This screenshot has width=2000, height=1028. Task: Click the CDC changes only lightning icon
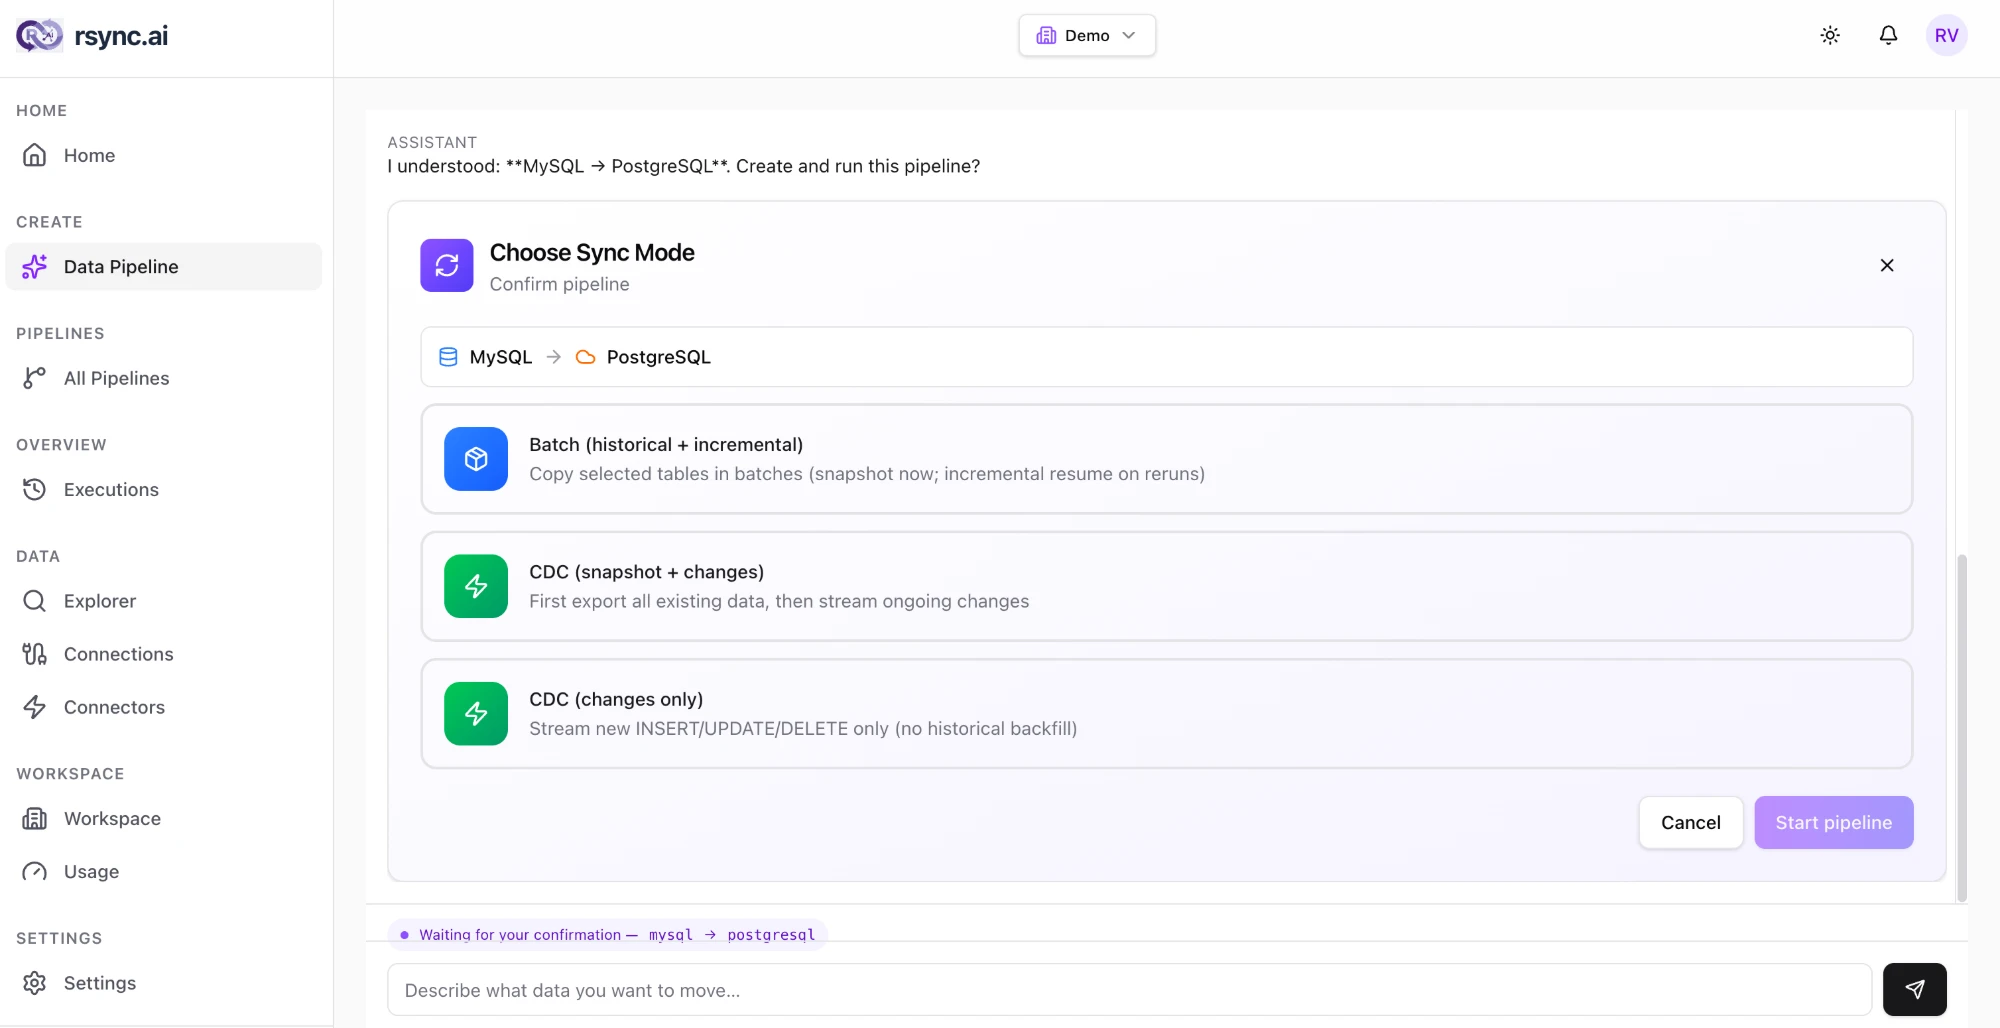click(x=476, y=713)
